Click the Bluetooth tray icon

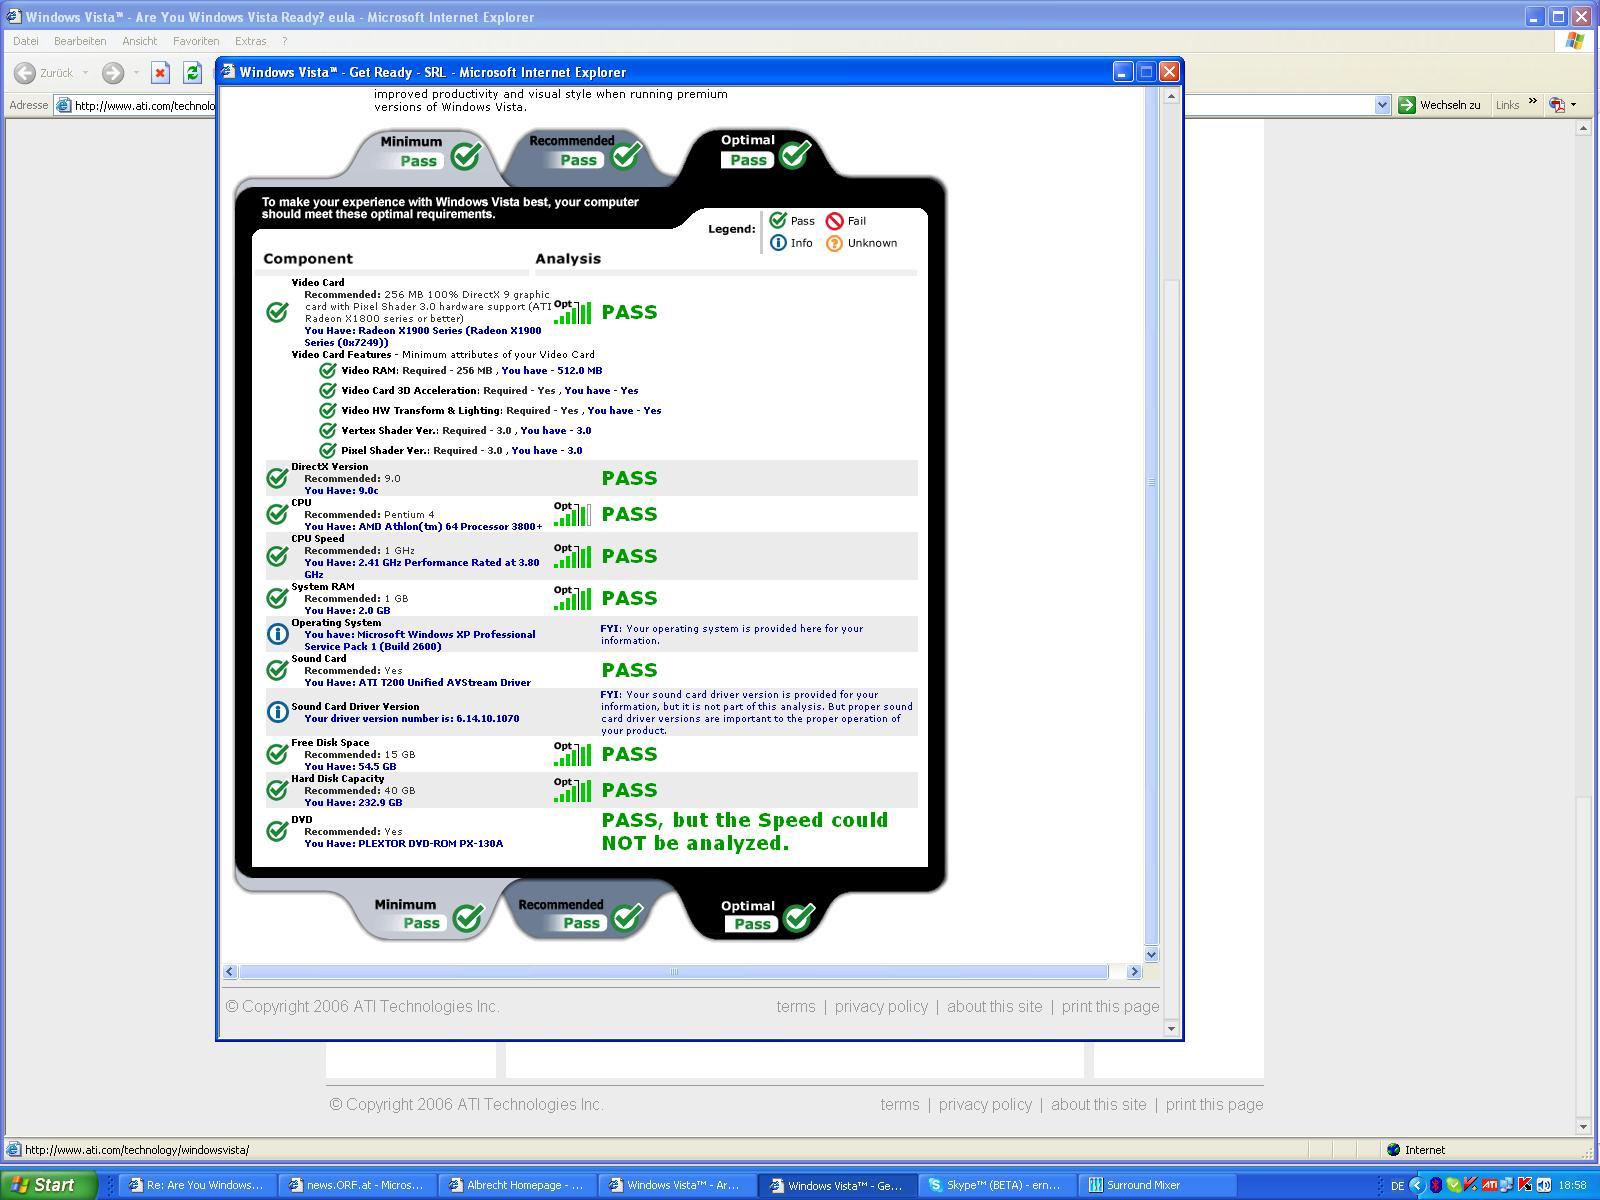click(x=1435, y=1185)
